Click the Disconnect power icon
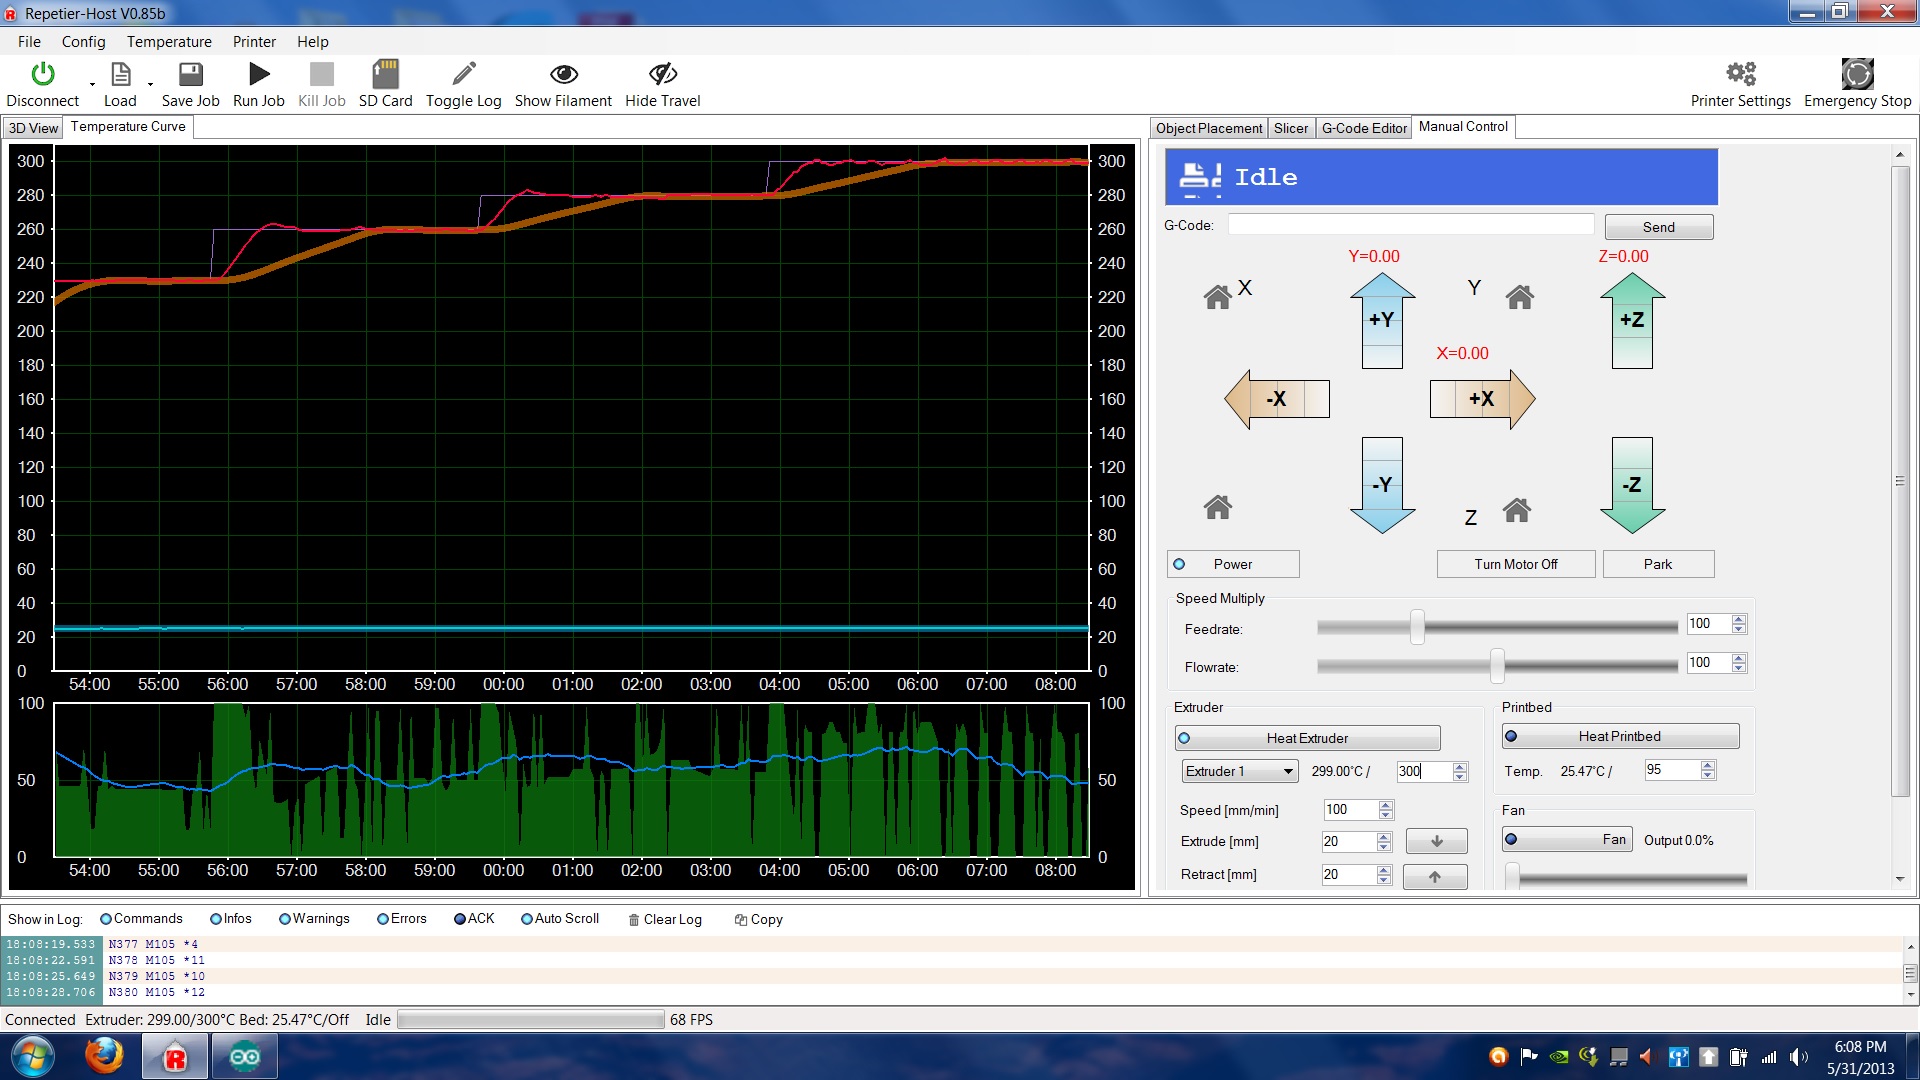1920x1080 pixels. (42, 74)
